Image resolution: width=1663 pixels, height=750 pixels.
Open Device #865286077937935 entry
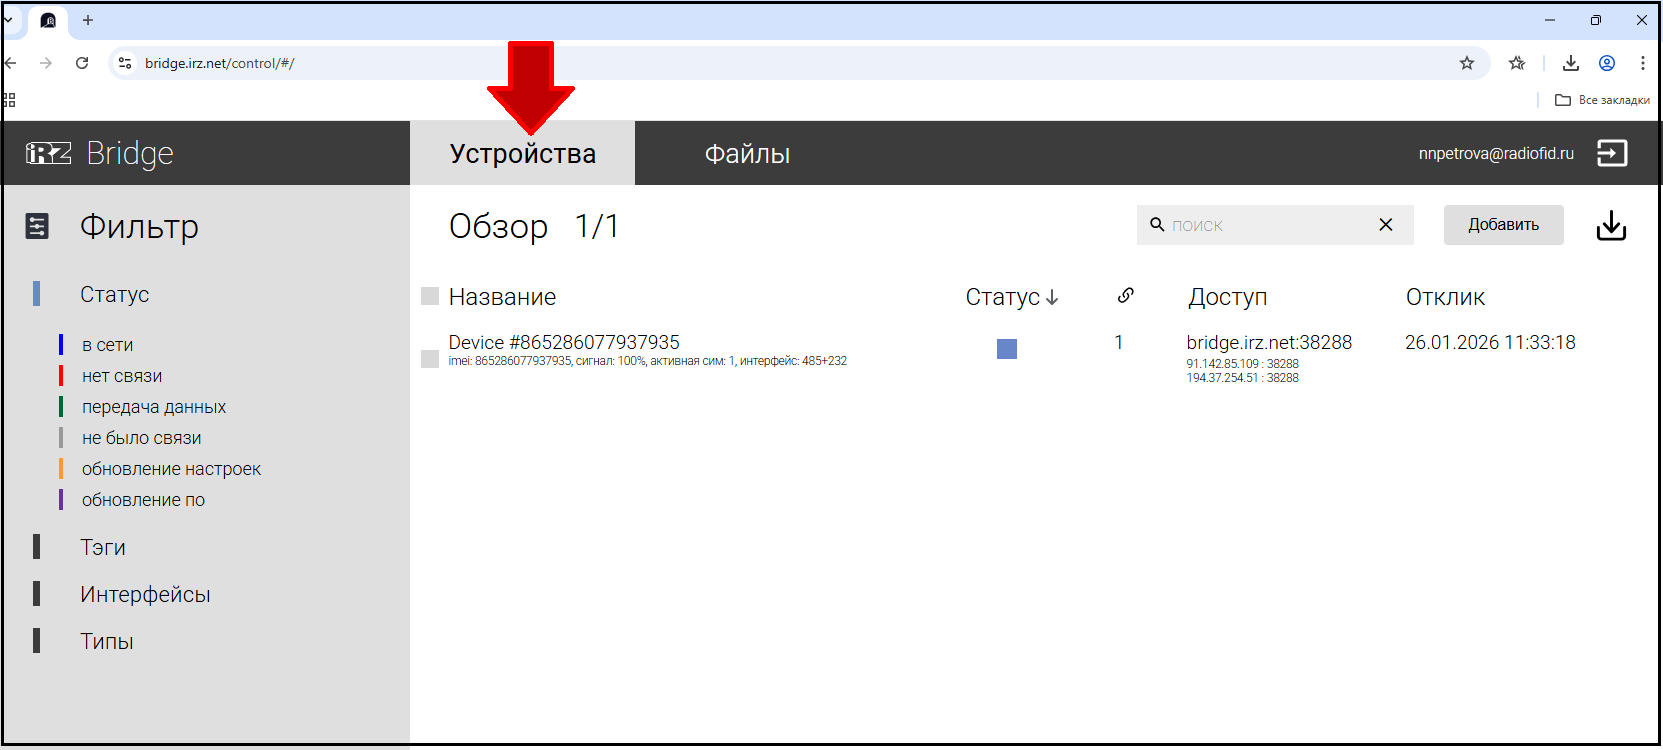coord(564,342)
